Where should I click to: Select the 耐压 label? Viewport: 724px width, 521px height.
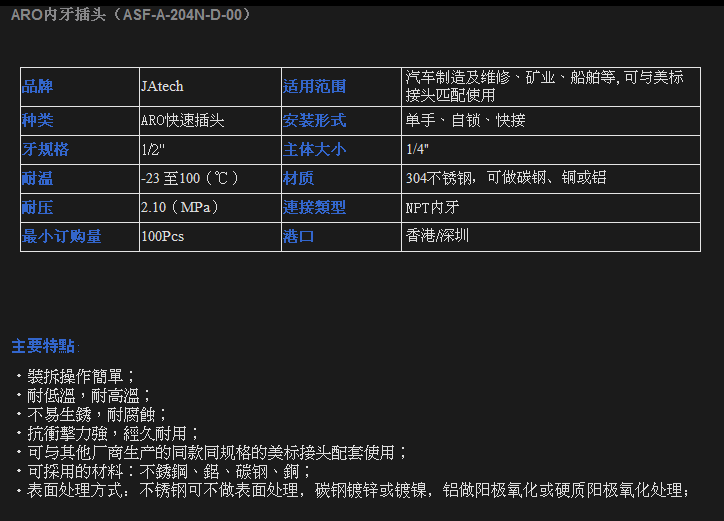point(37,207)
